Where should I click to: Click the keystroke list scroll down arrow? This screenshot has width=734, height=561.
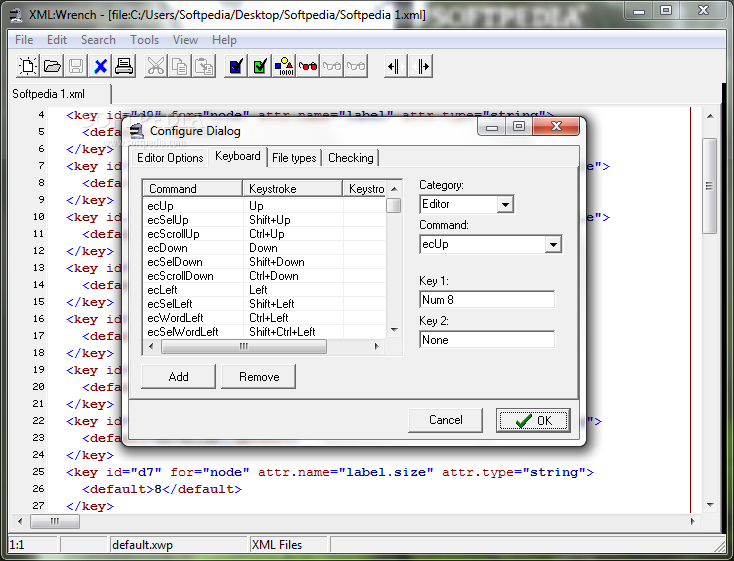(x=394, y=330)
